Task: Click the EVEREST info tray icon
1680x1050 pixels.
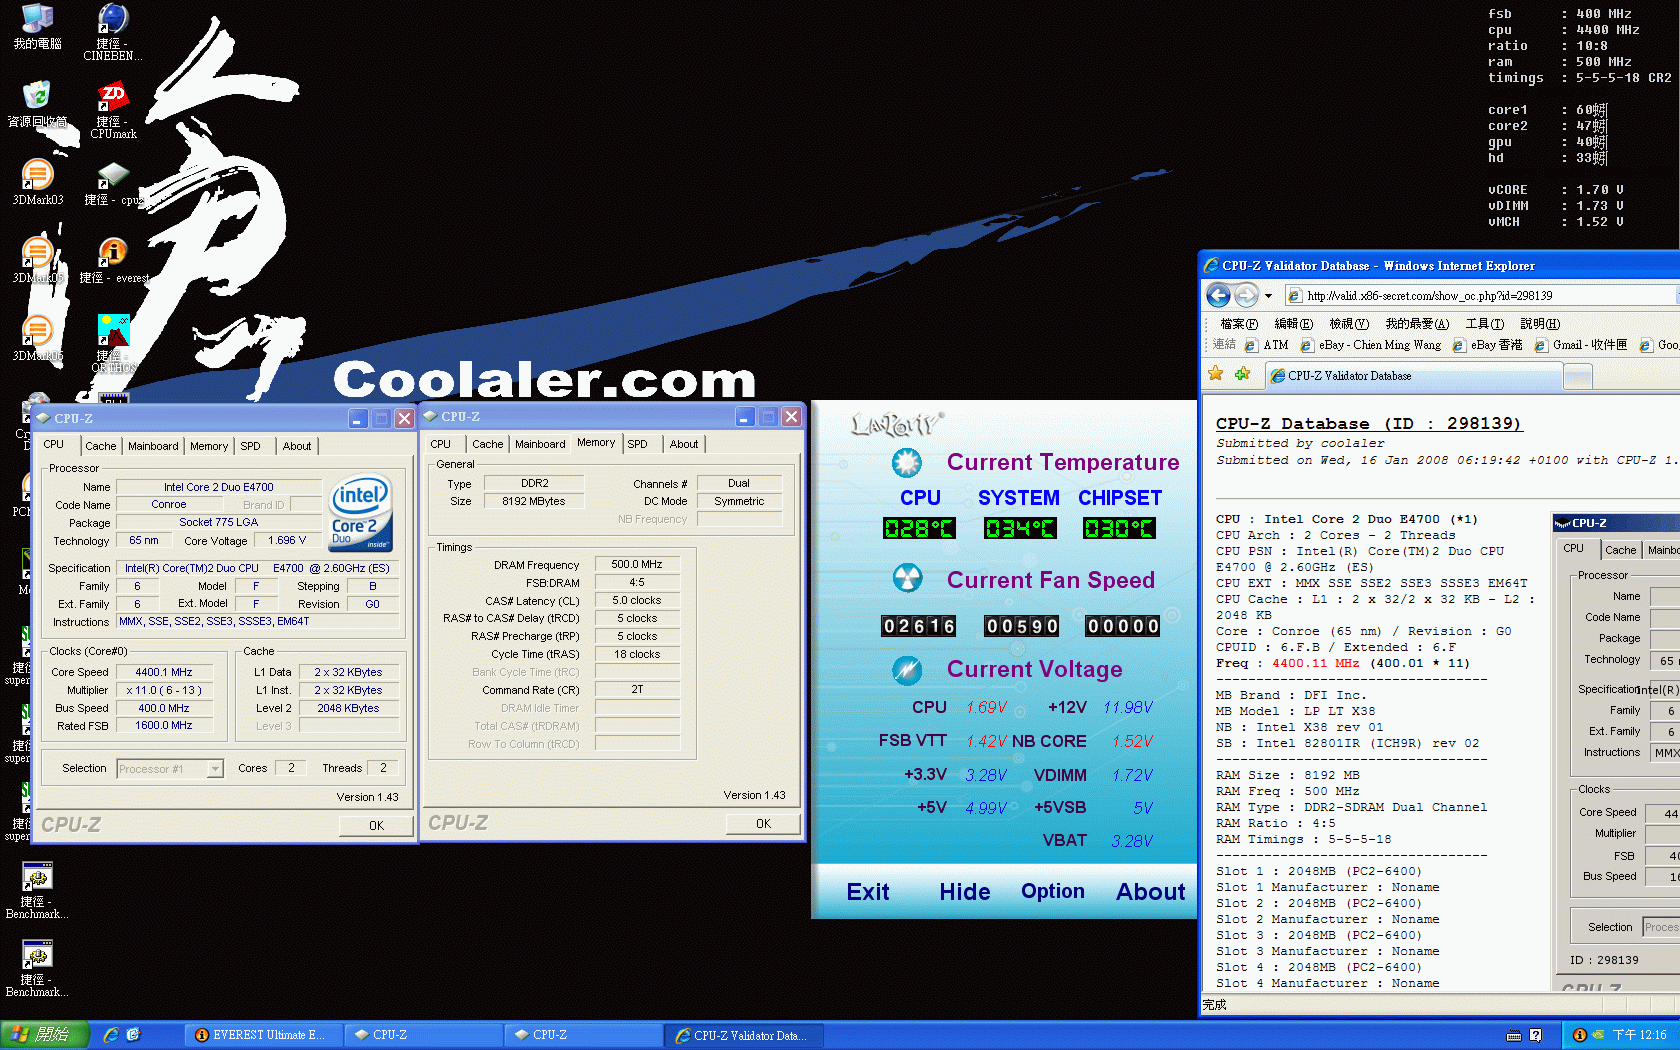Action: [1580, 1035]
